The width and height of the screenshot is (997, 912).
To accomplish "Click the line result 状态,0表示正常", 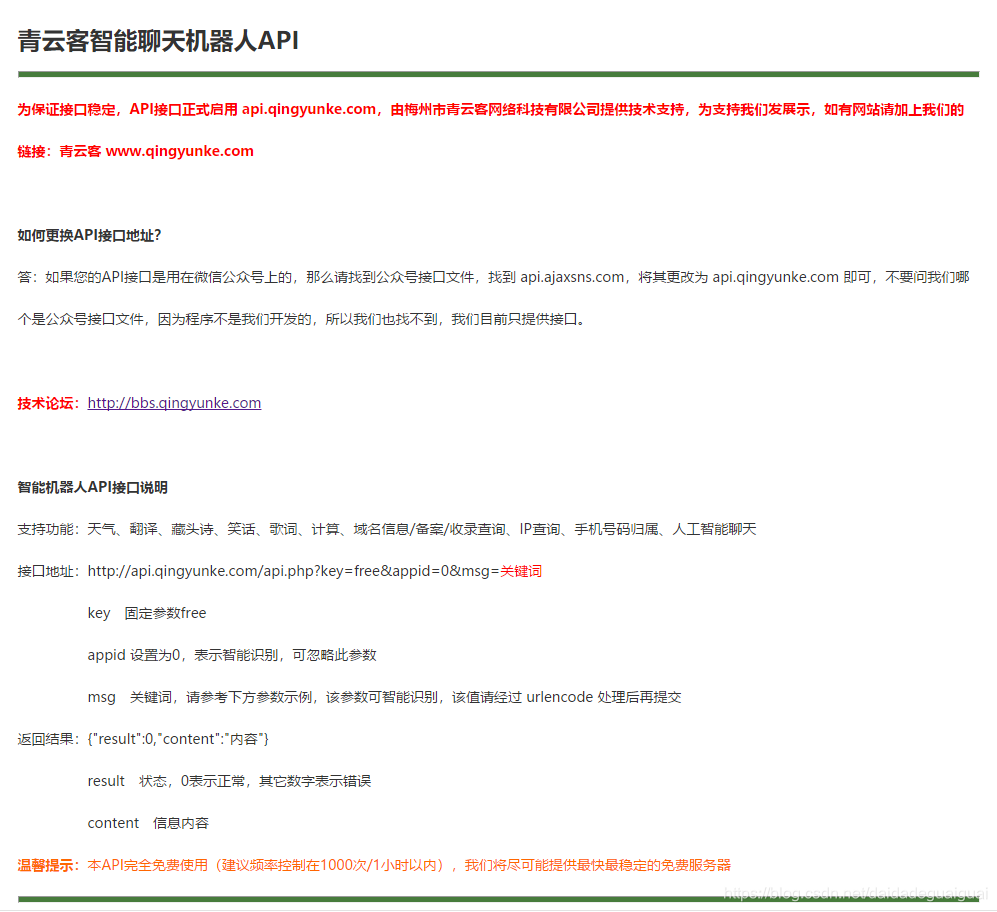I will point(230,781).
